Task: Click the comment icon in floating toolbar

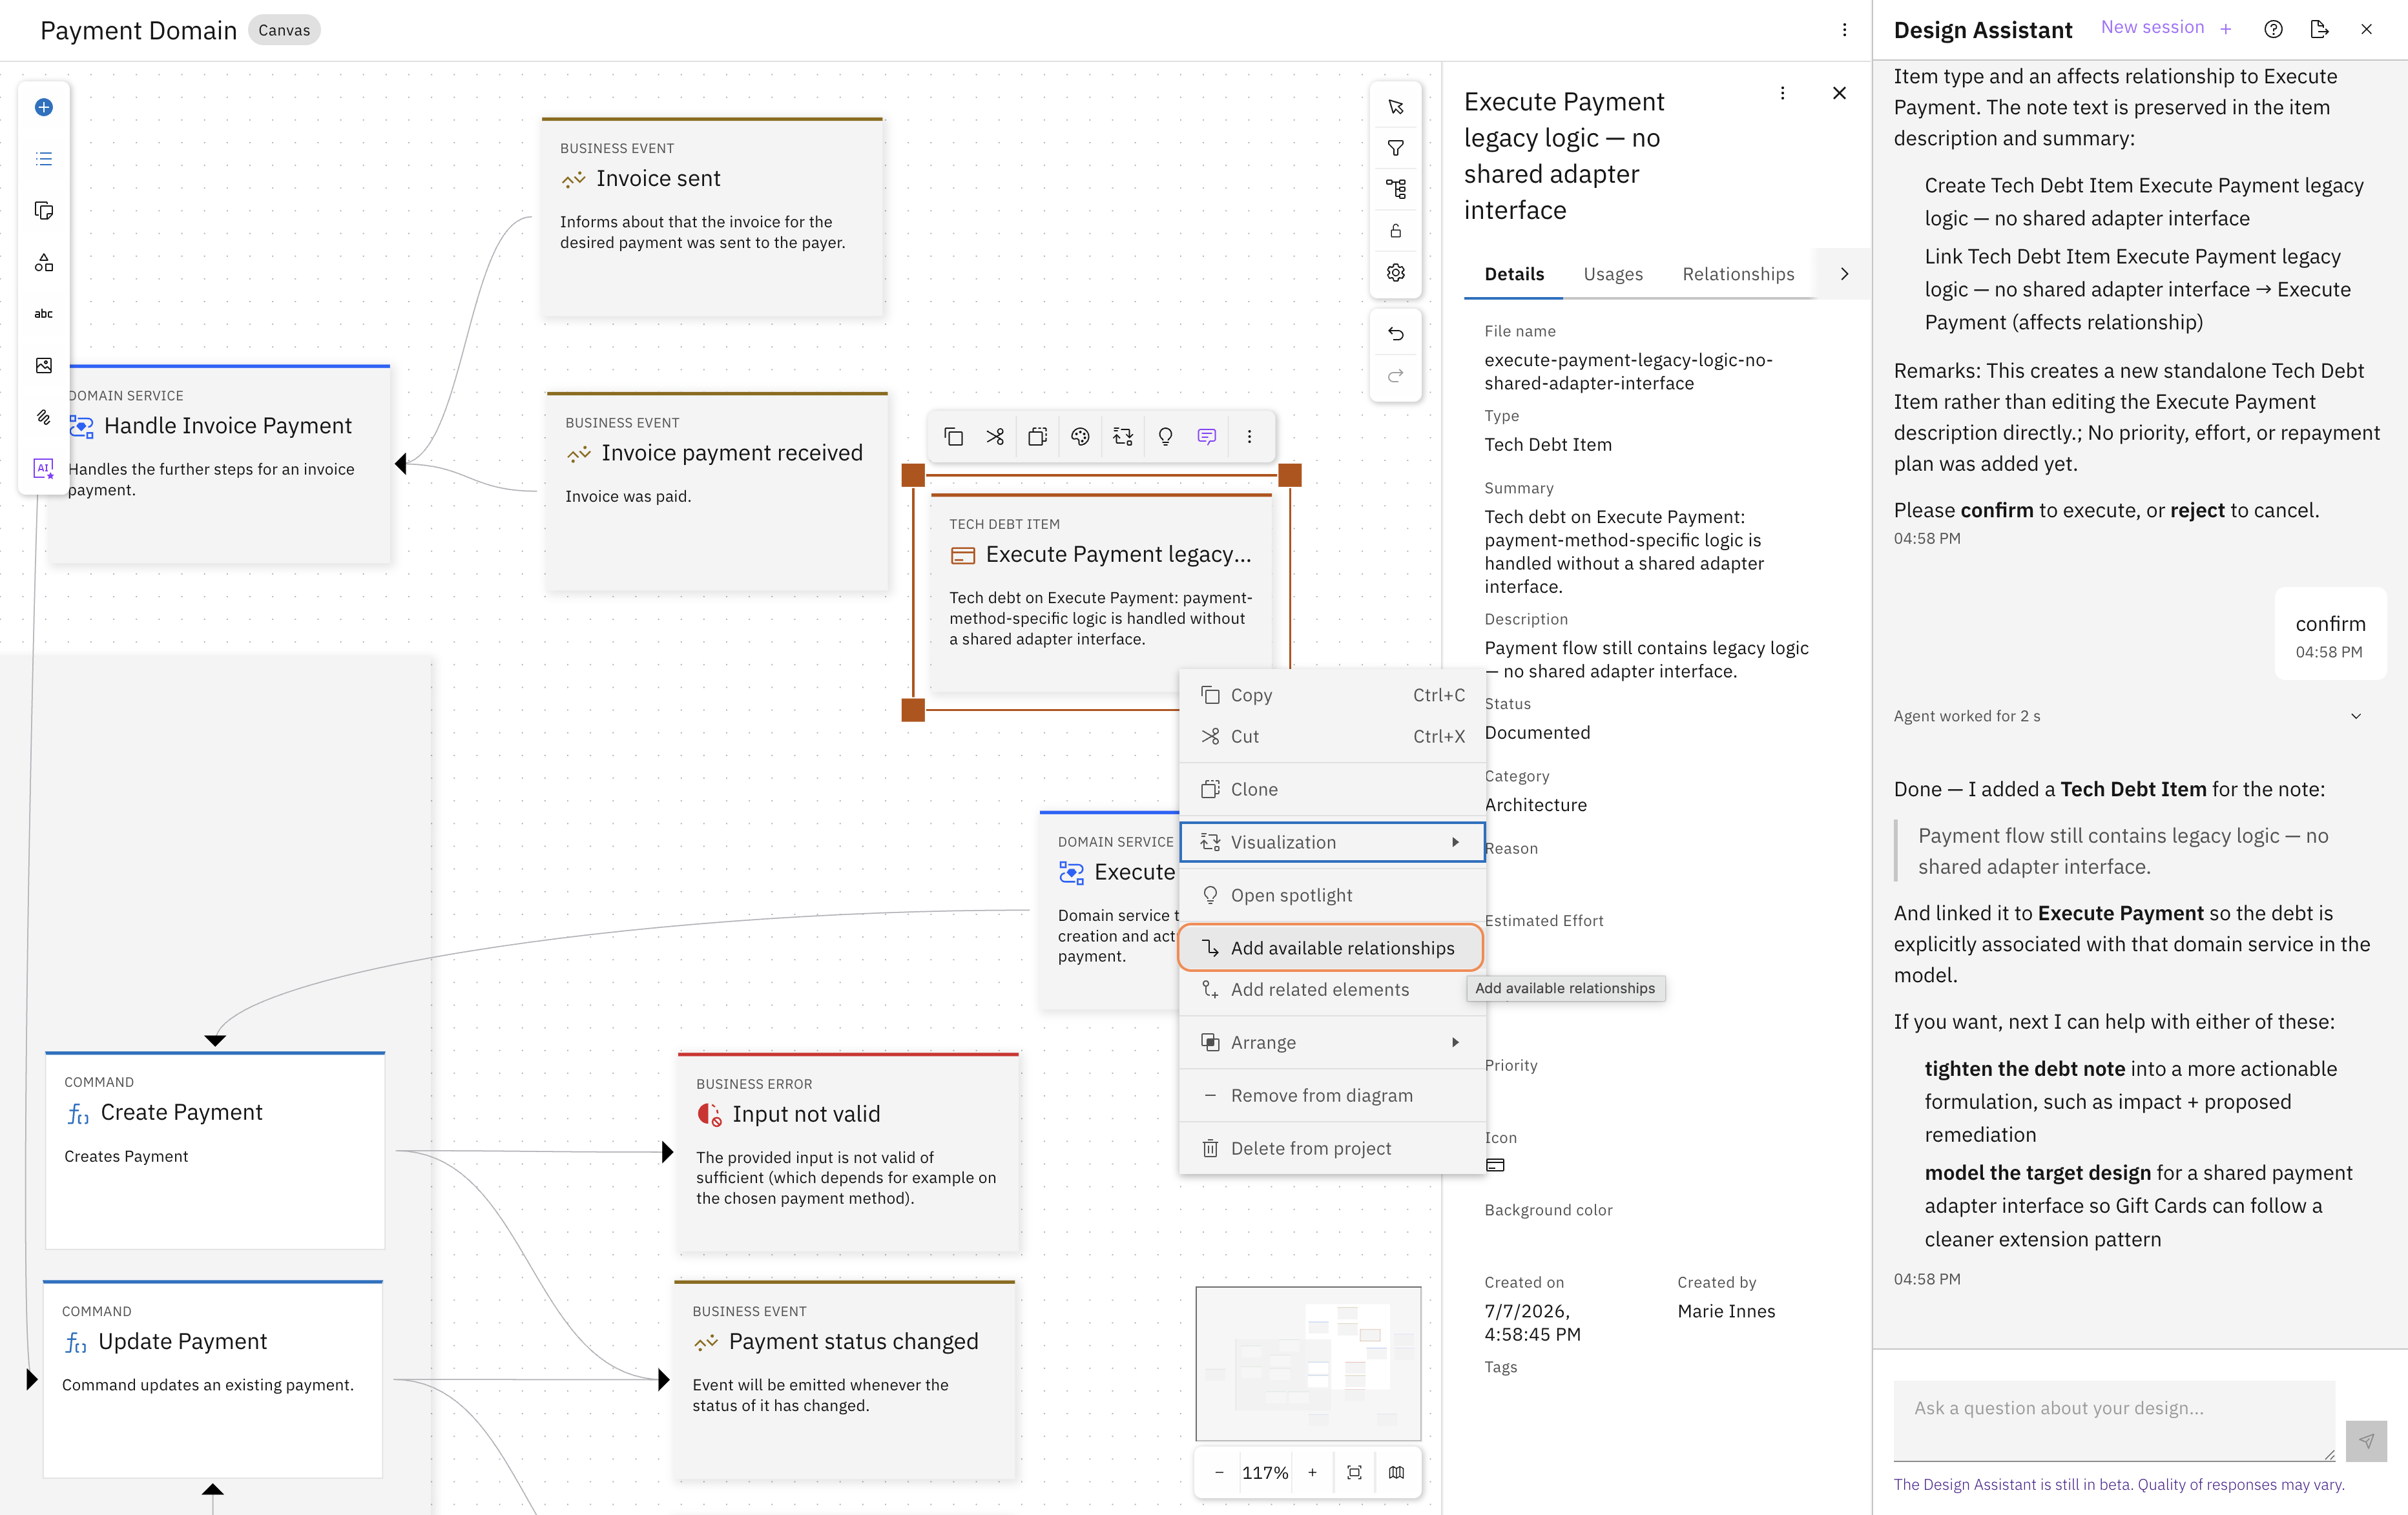Action: coord(1207,436)
